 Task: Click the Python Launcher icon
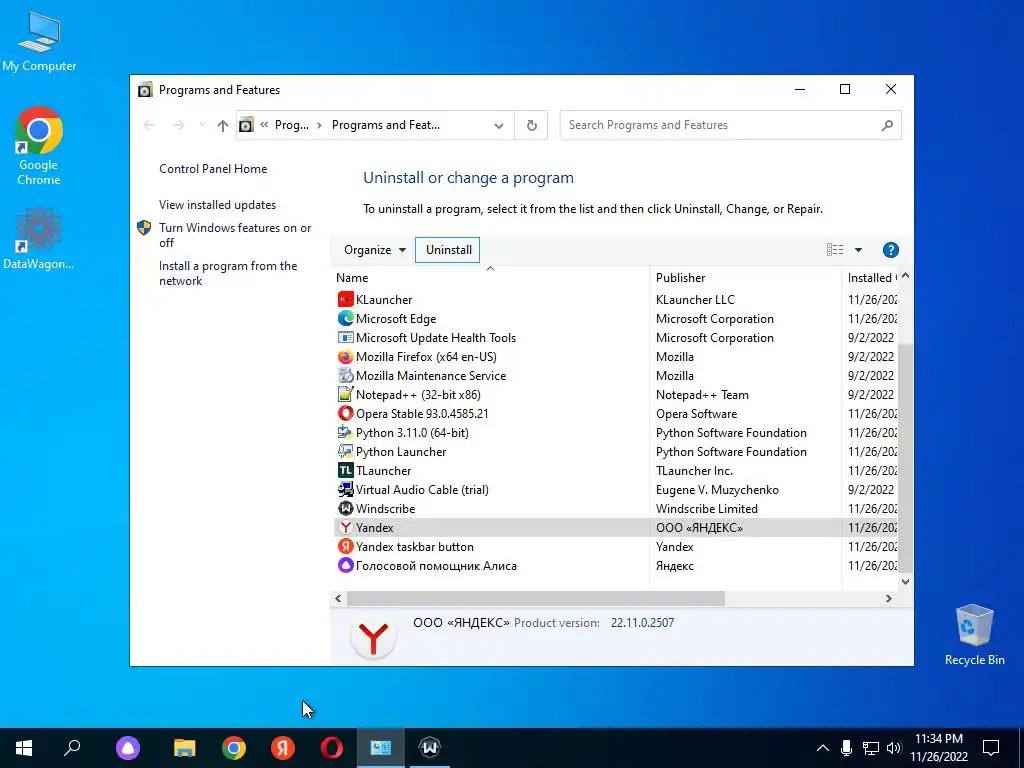345,451
